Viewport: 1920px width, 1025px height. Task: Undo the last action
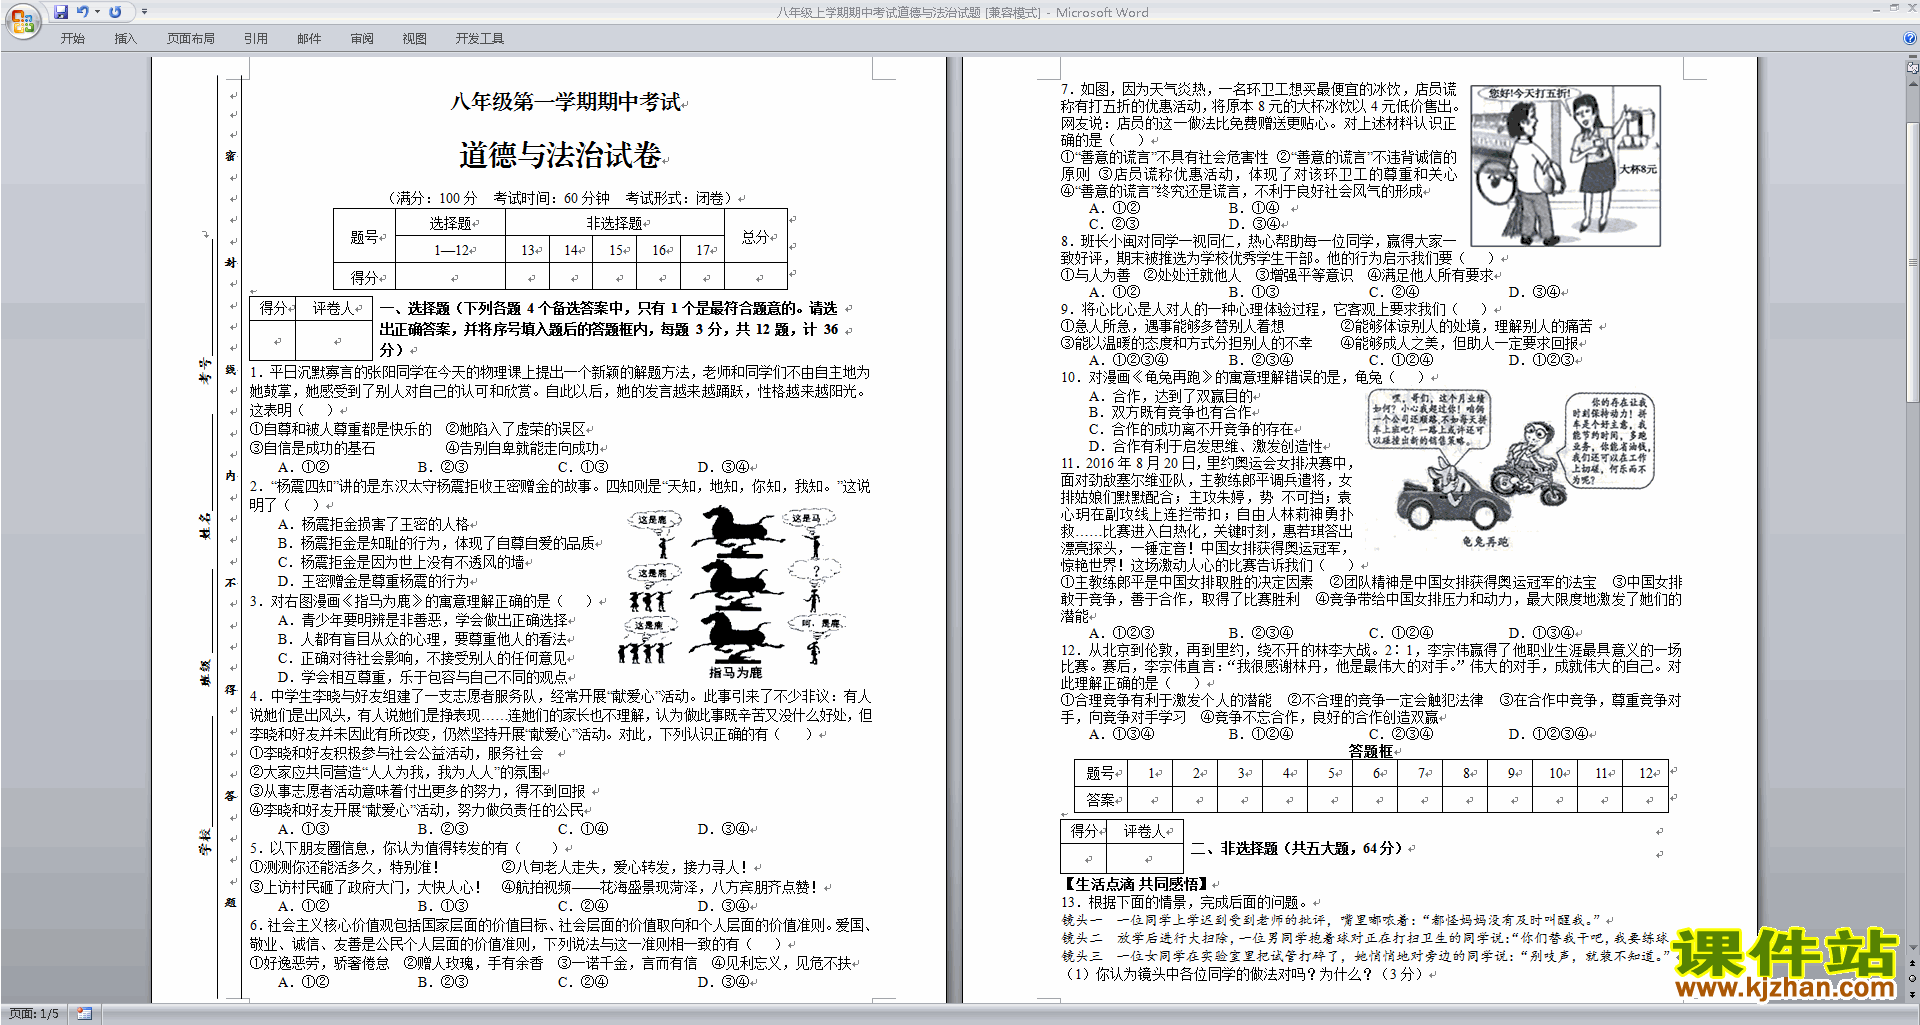[x=83, y=12]
